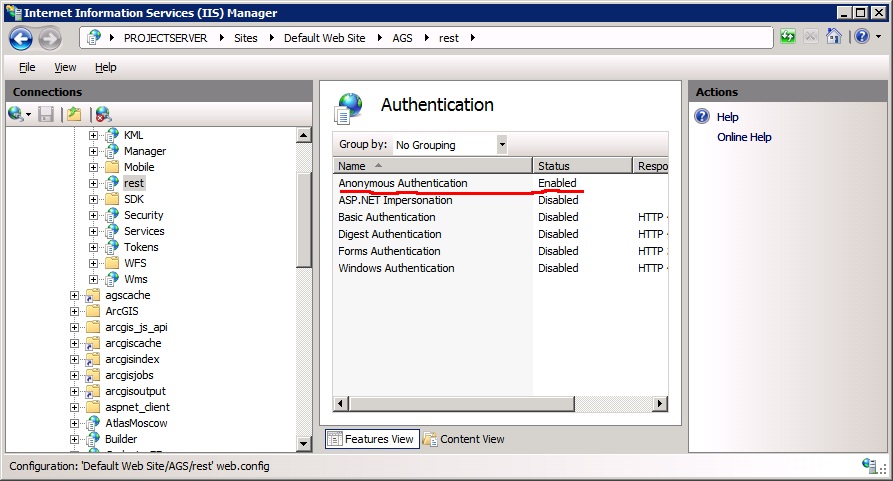The width and height of the screenshot is (893, 481).
Task: Expand the aspnet_client node
Action: click(74, 407)
